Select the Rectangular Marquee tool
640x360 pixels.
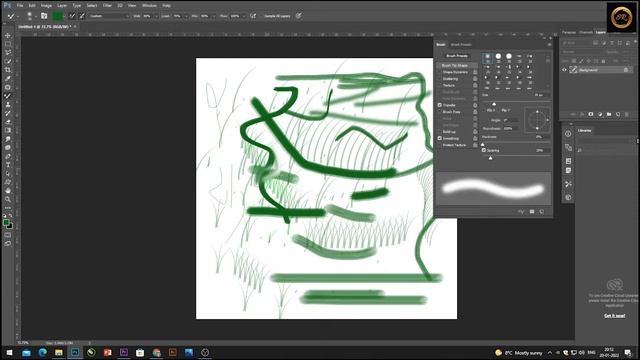tap(8, 44)
